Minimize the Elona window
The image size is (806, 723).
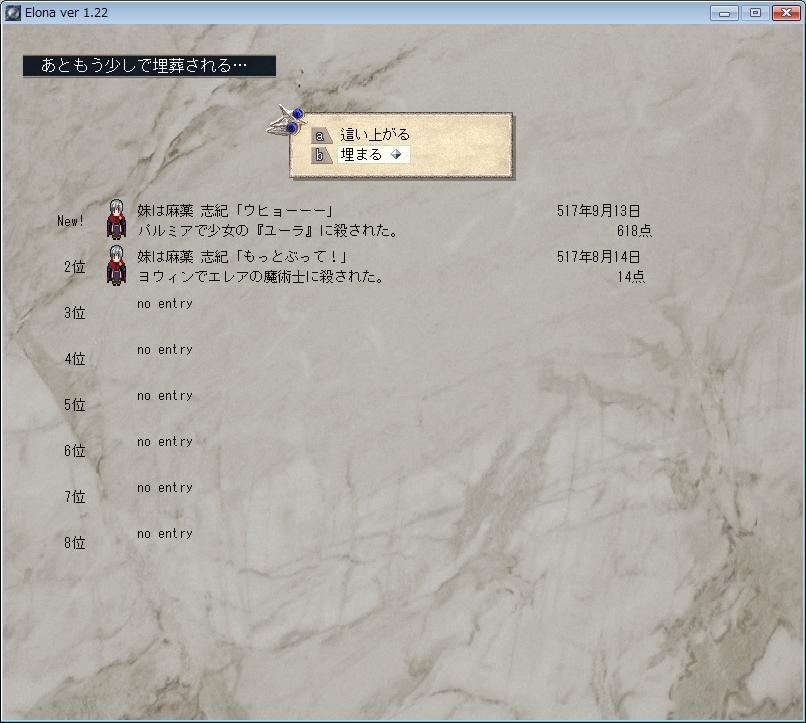(x=724, y=13)
